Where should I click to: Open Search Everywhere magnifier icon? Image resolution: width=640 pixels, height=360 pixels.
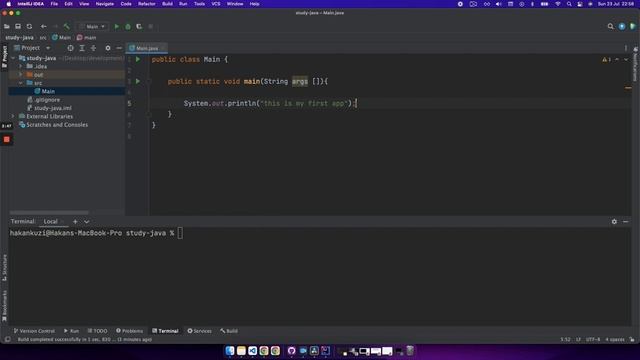coord(610,27)
